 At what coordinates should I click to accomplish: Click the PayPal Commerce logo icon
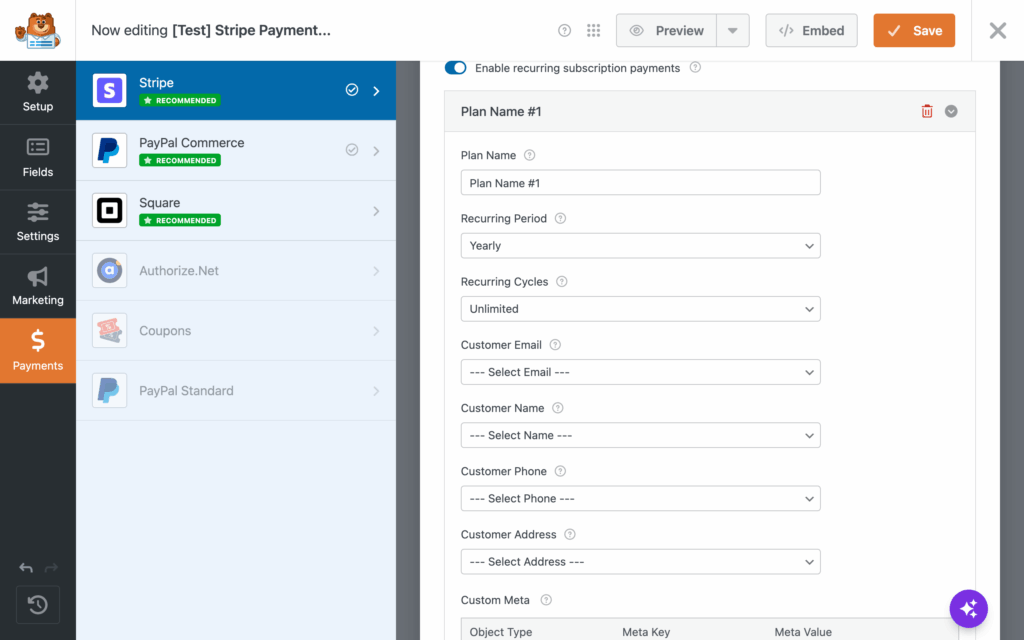click(110, 151)
